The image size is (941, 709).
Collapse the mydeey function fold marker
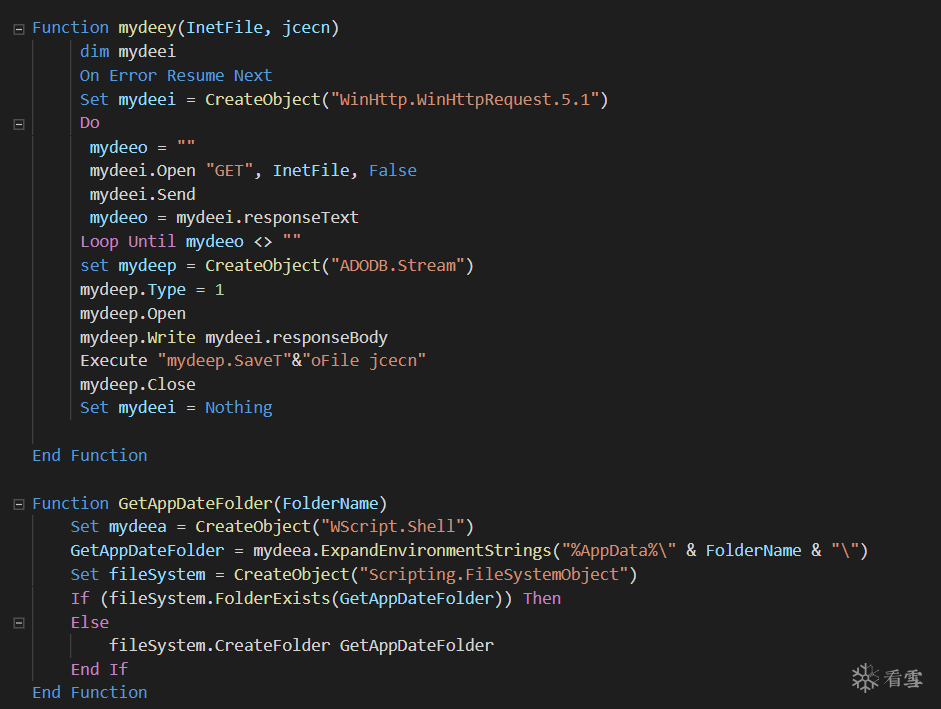[x=19, y=29]
